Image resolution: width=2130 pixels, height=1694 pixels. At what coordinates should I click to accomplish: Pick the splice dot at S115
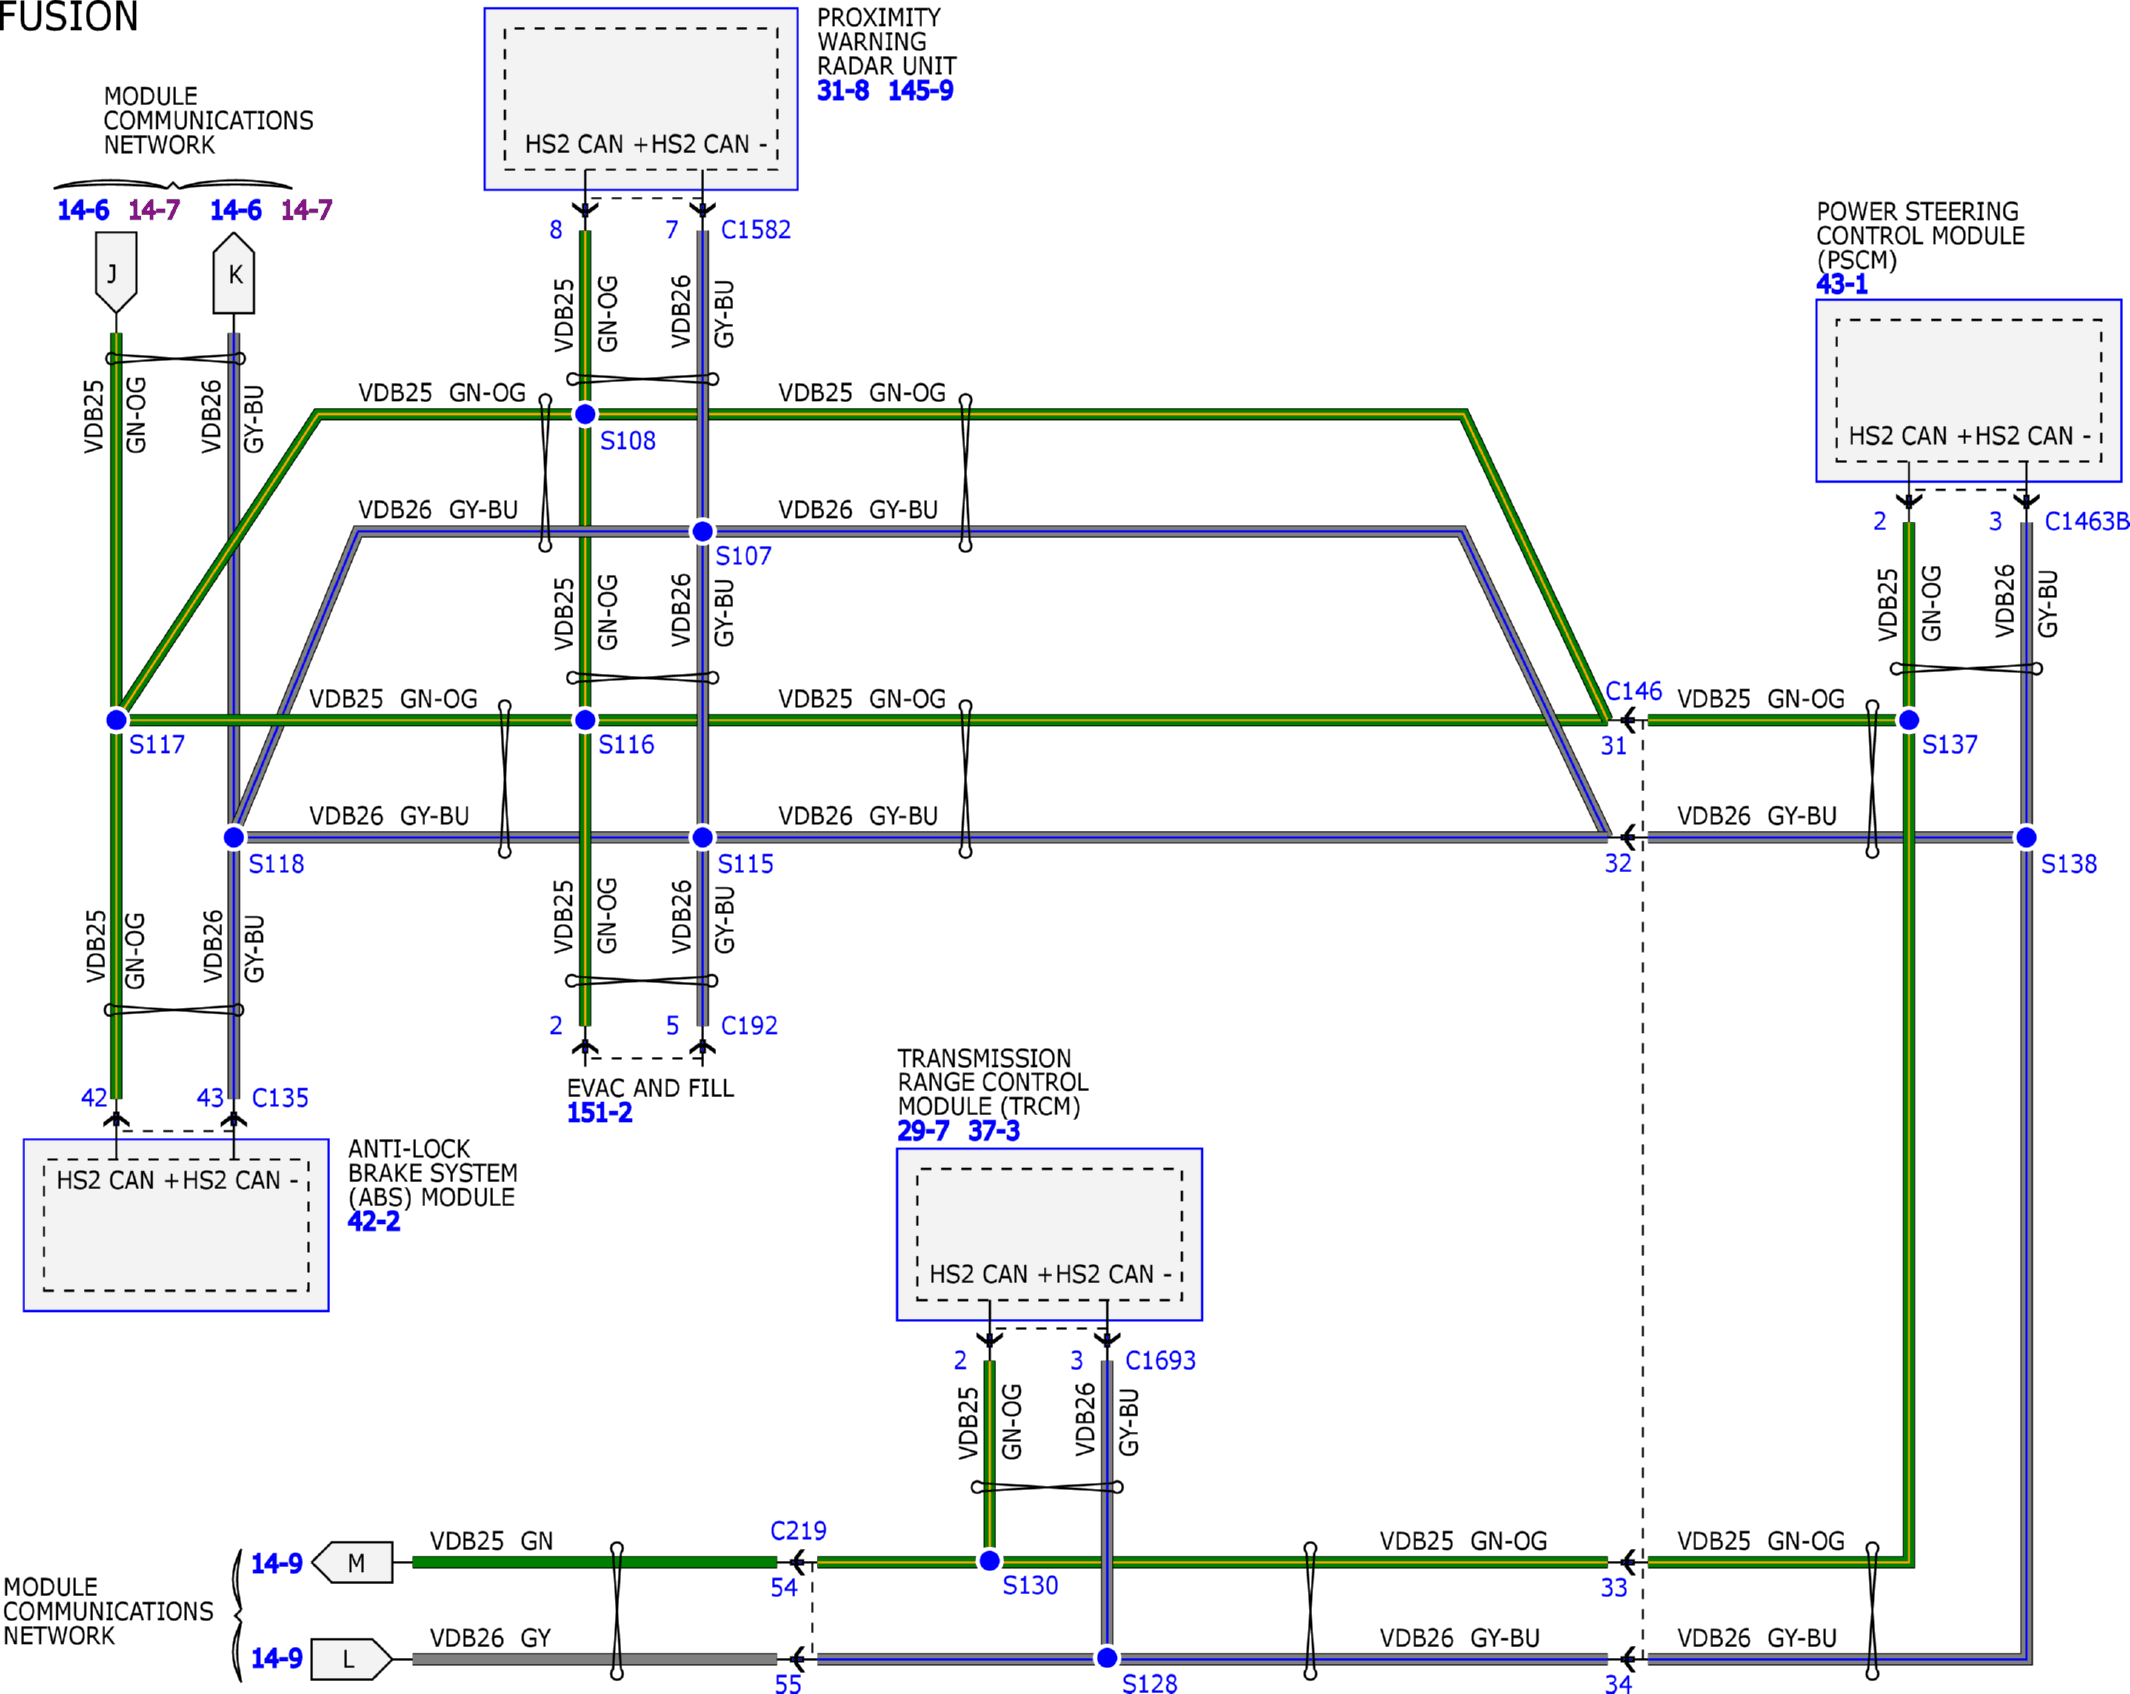click(x=703, y=837)
